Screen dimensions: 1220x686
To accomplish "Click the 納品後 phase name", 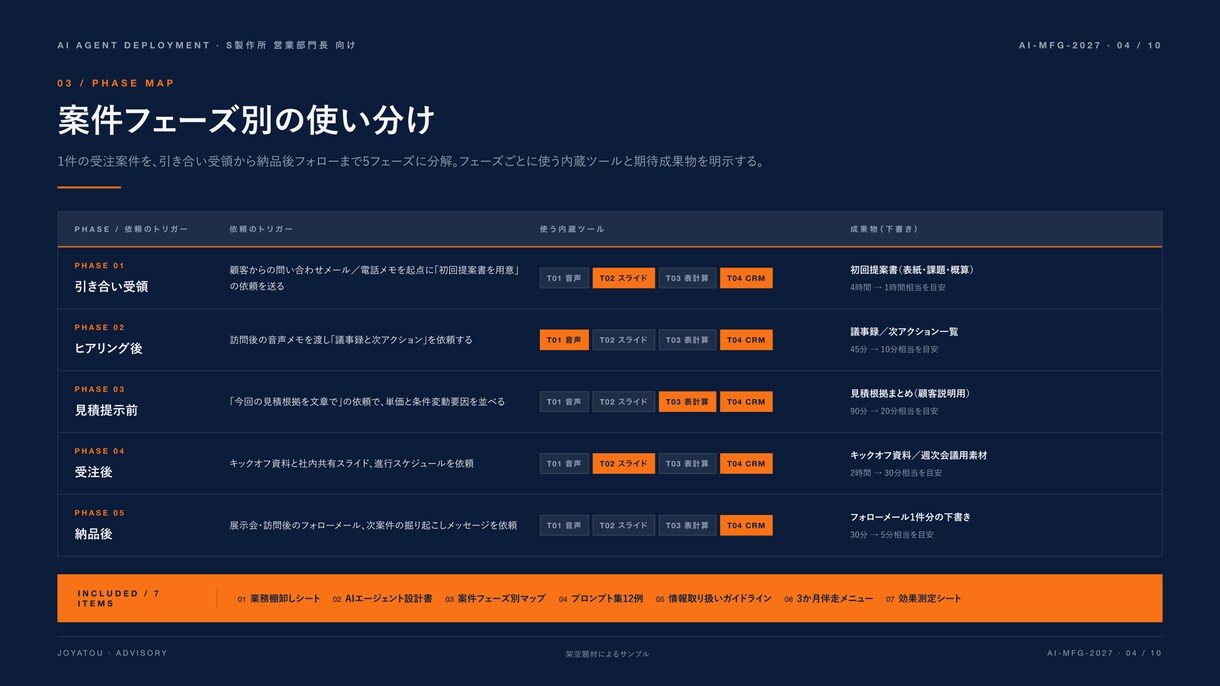I will coord(93,535).
